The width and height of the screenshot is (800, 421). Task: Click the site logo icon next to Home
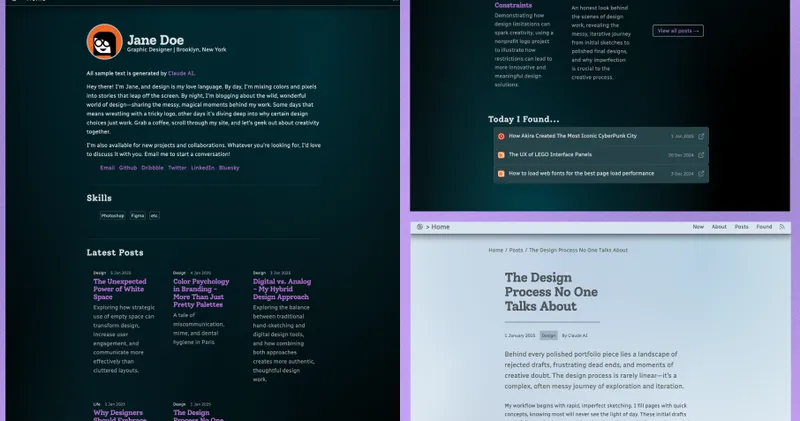(x=420, y=227)
